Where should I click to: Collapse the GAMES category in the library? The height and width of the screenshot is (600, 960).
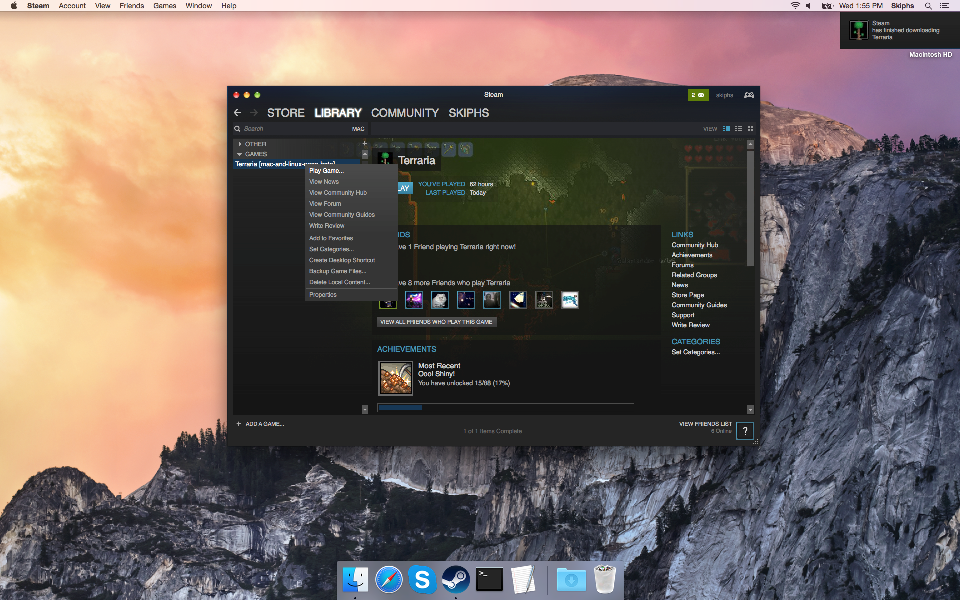click(240, 154)
